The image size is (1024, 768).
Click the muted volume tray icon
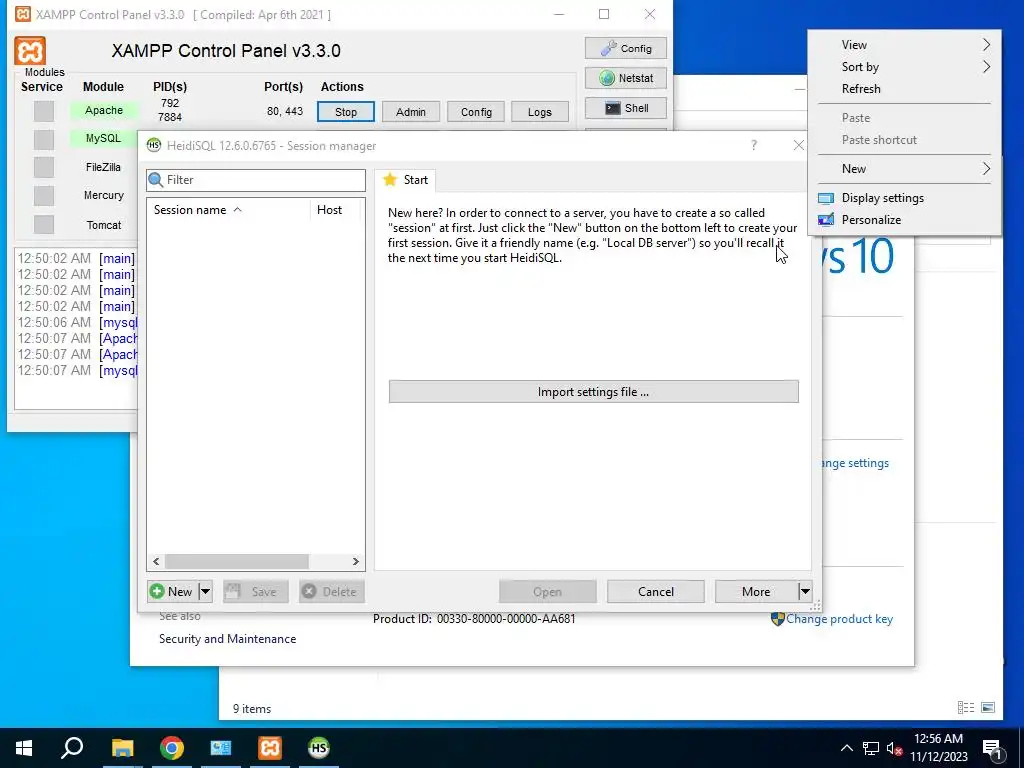pos(894,748)
